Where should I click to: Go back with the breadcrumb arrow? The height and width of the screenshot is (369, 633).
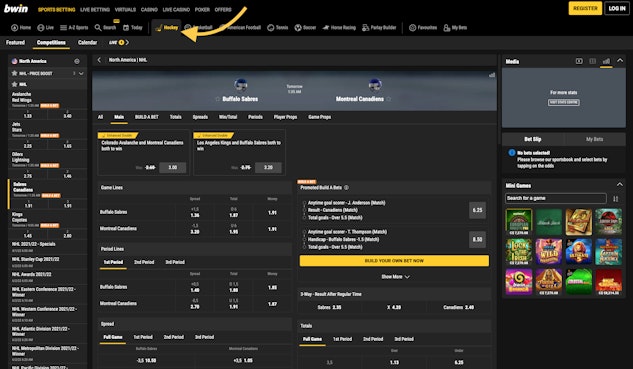(99, 60)
